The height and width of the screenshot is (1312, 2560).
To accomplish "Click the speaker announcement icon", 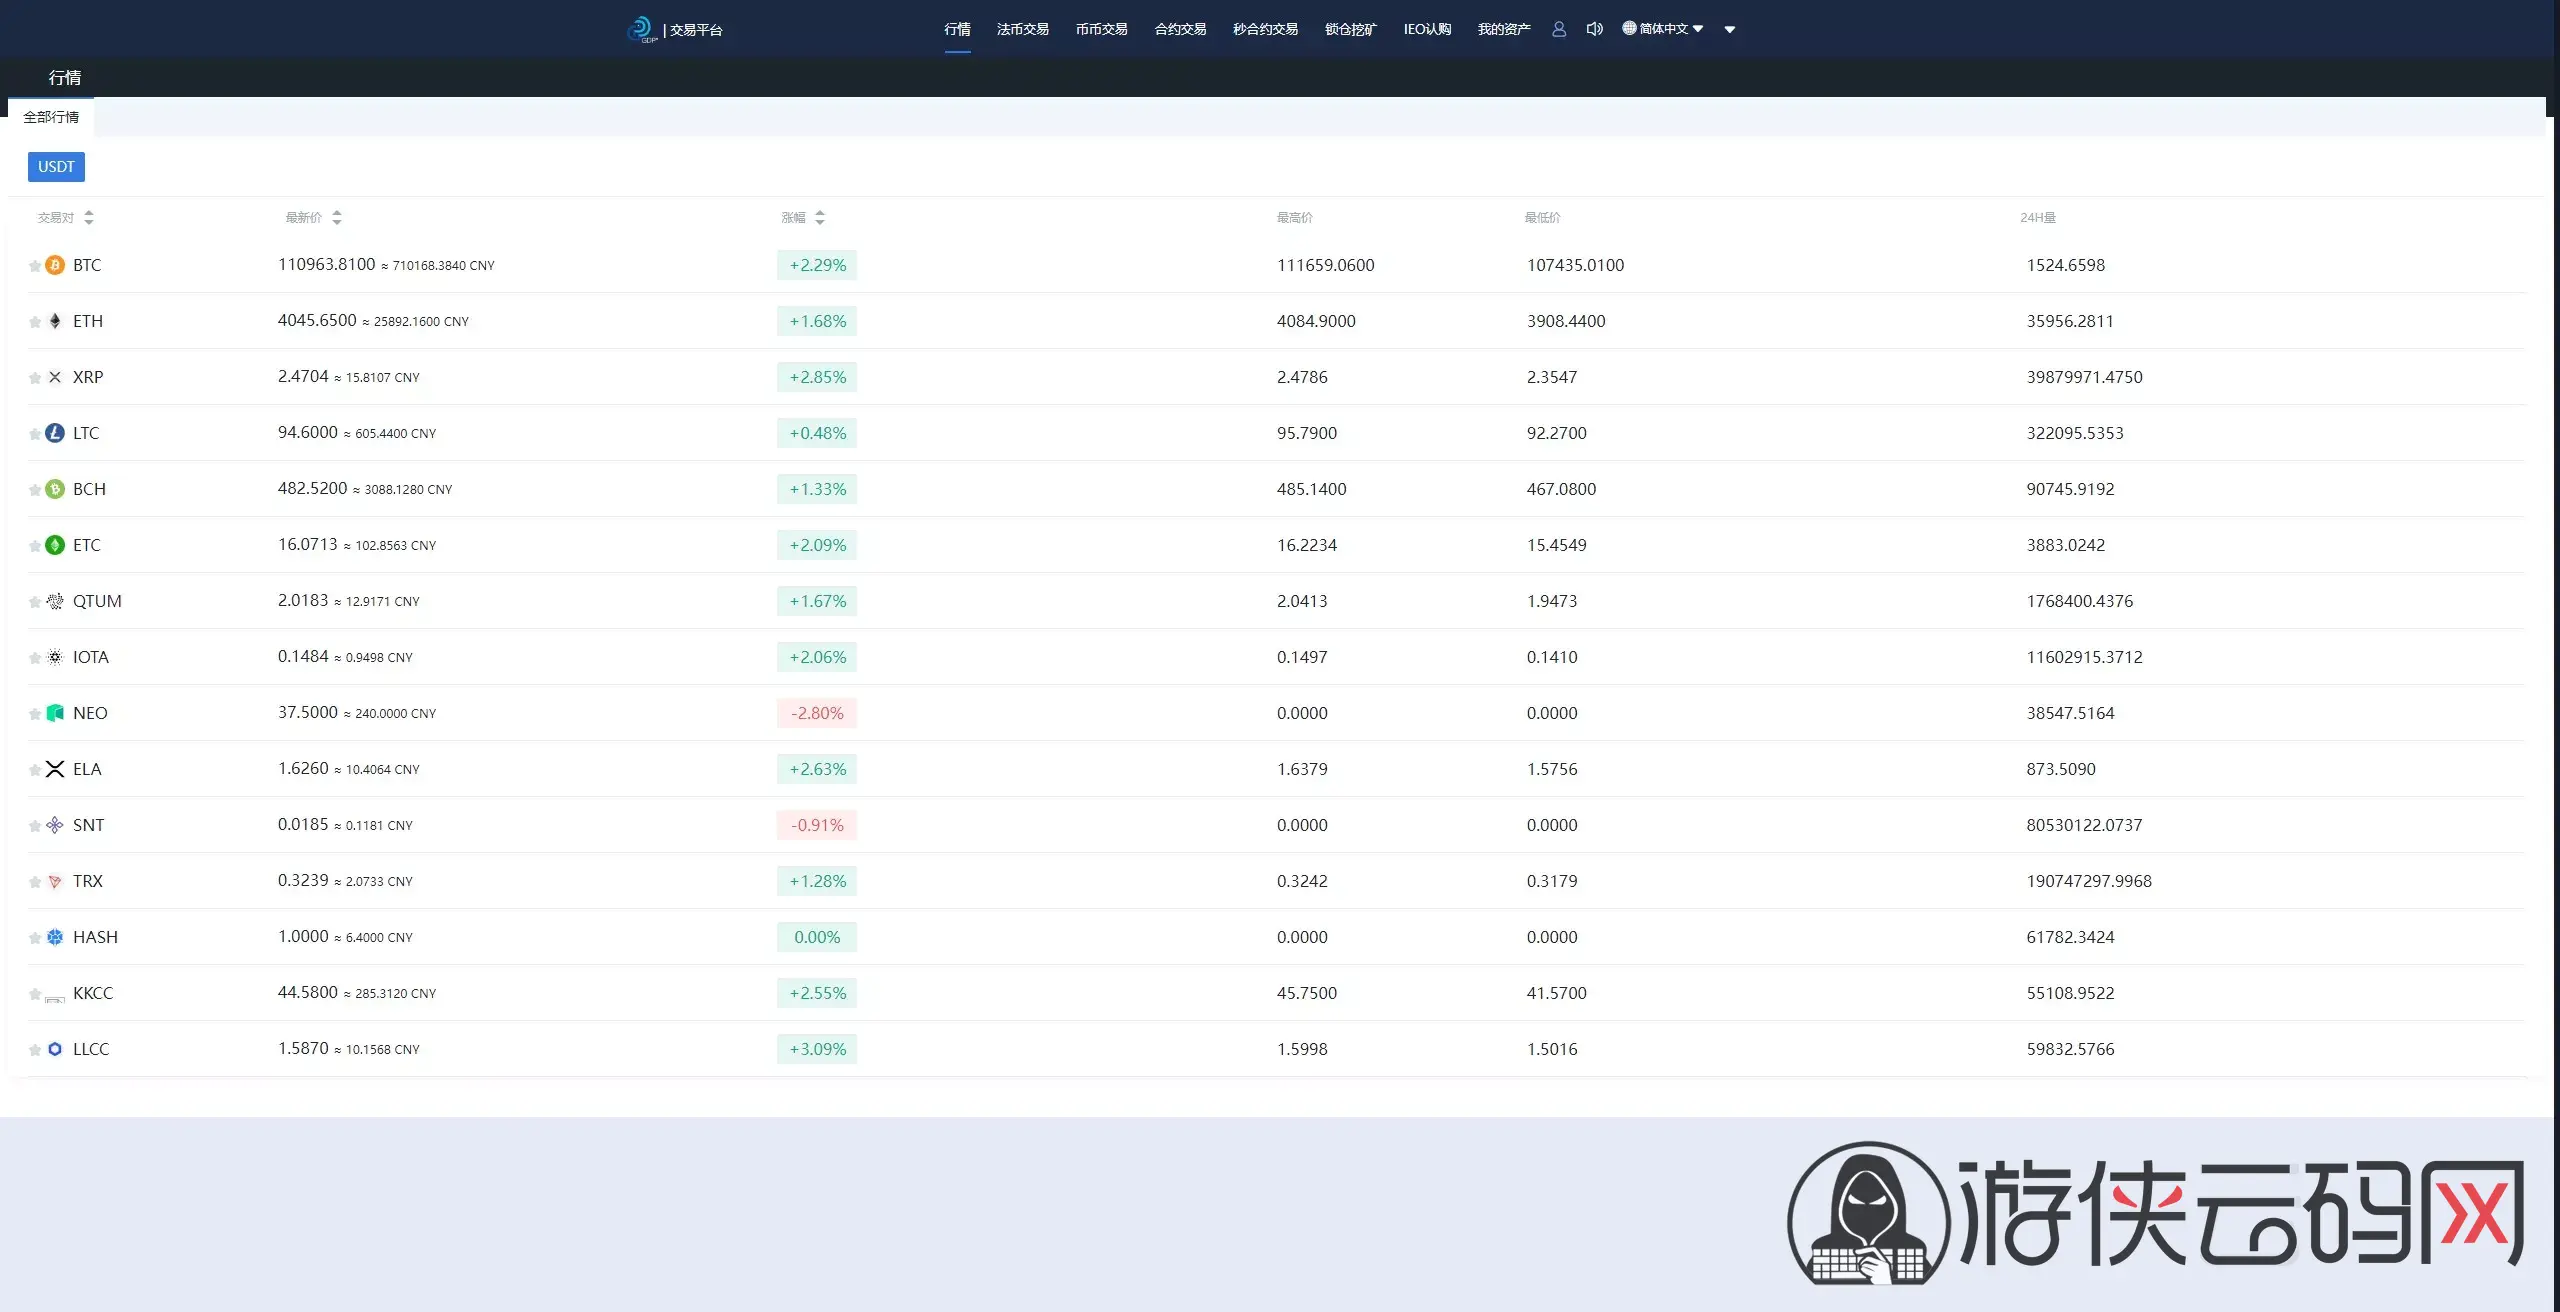I will click(x=1594, y=29).
